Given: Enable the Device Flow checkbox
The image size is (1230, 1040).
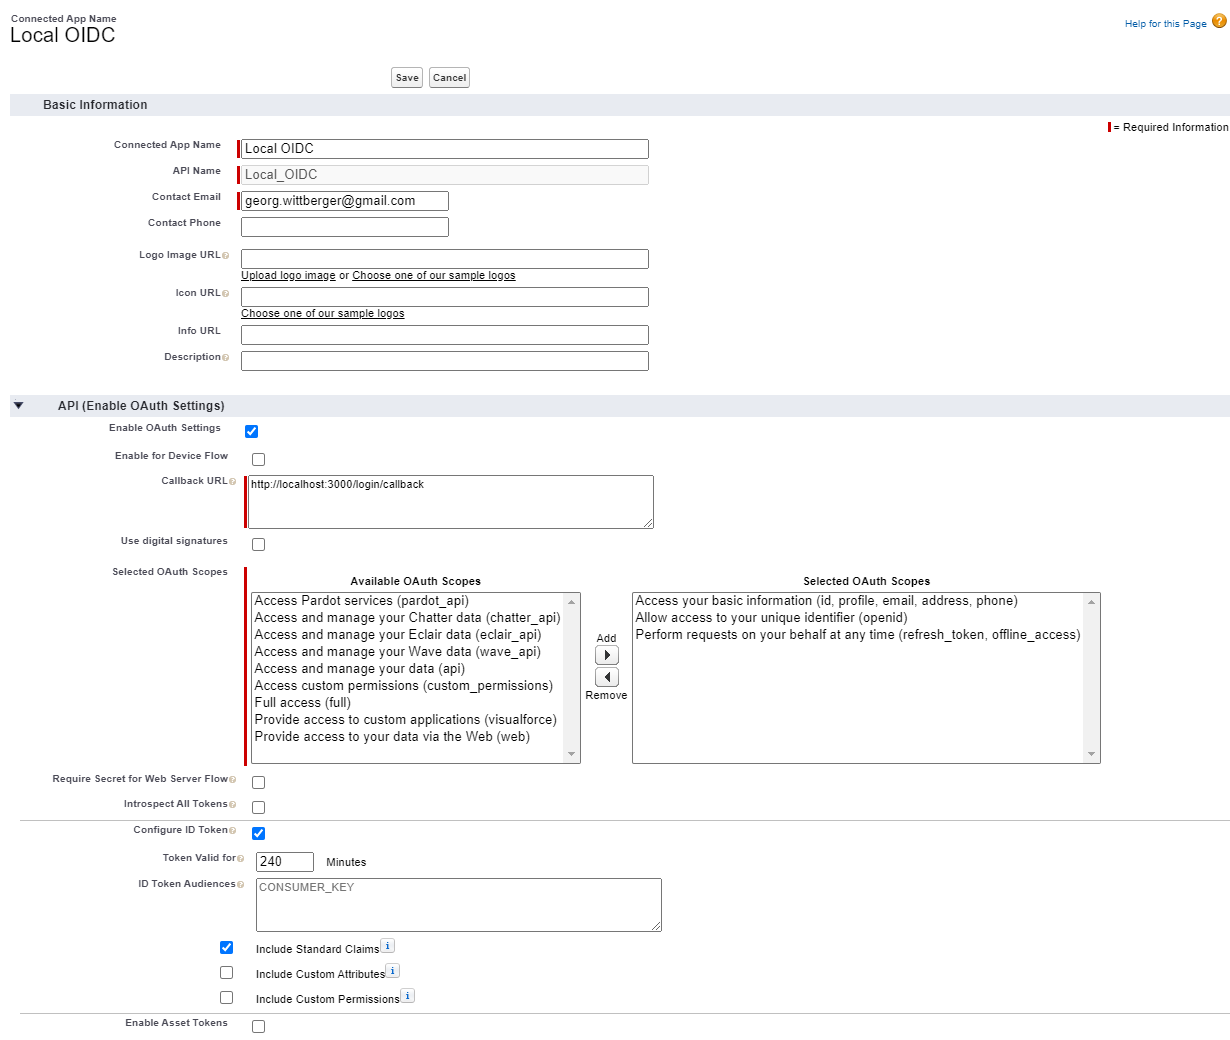Looking at the screenshot, I should point(258,460).
